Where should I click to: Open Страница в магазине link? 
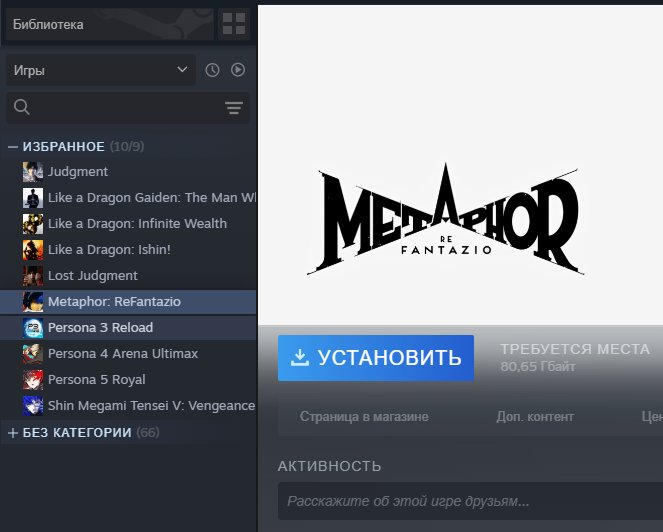click(x=364, y=417)
